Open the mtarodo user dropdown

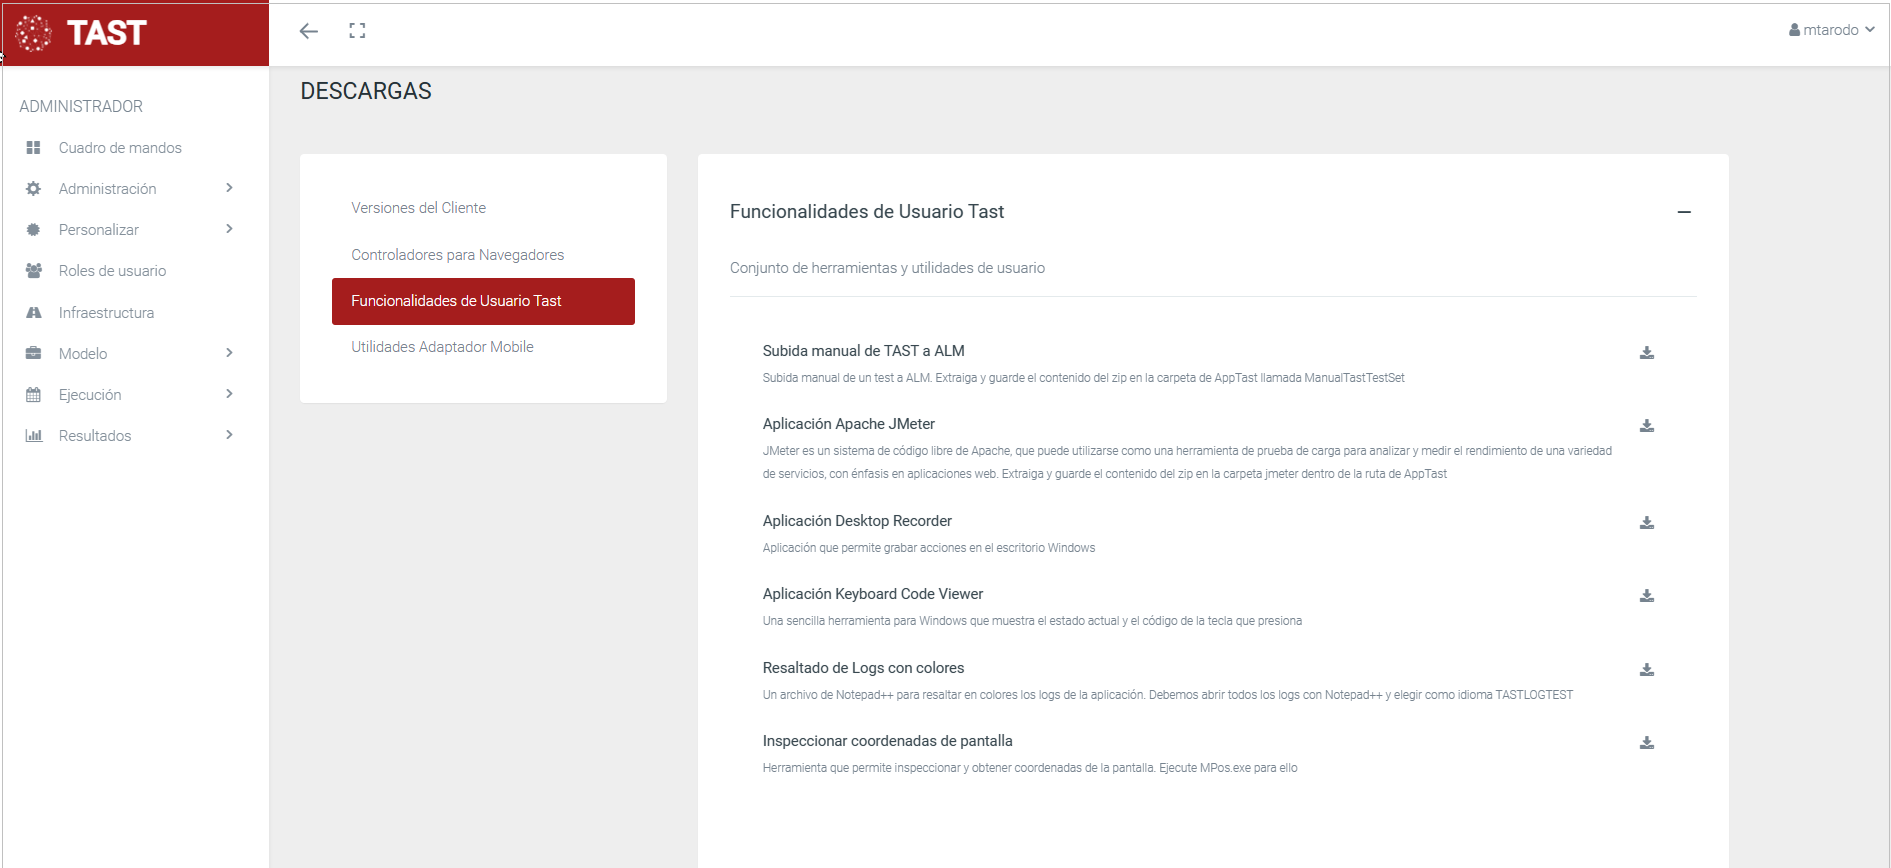[x=1831, y=30]
